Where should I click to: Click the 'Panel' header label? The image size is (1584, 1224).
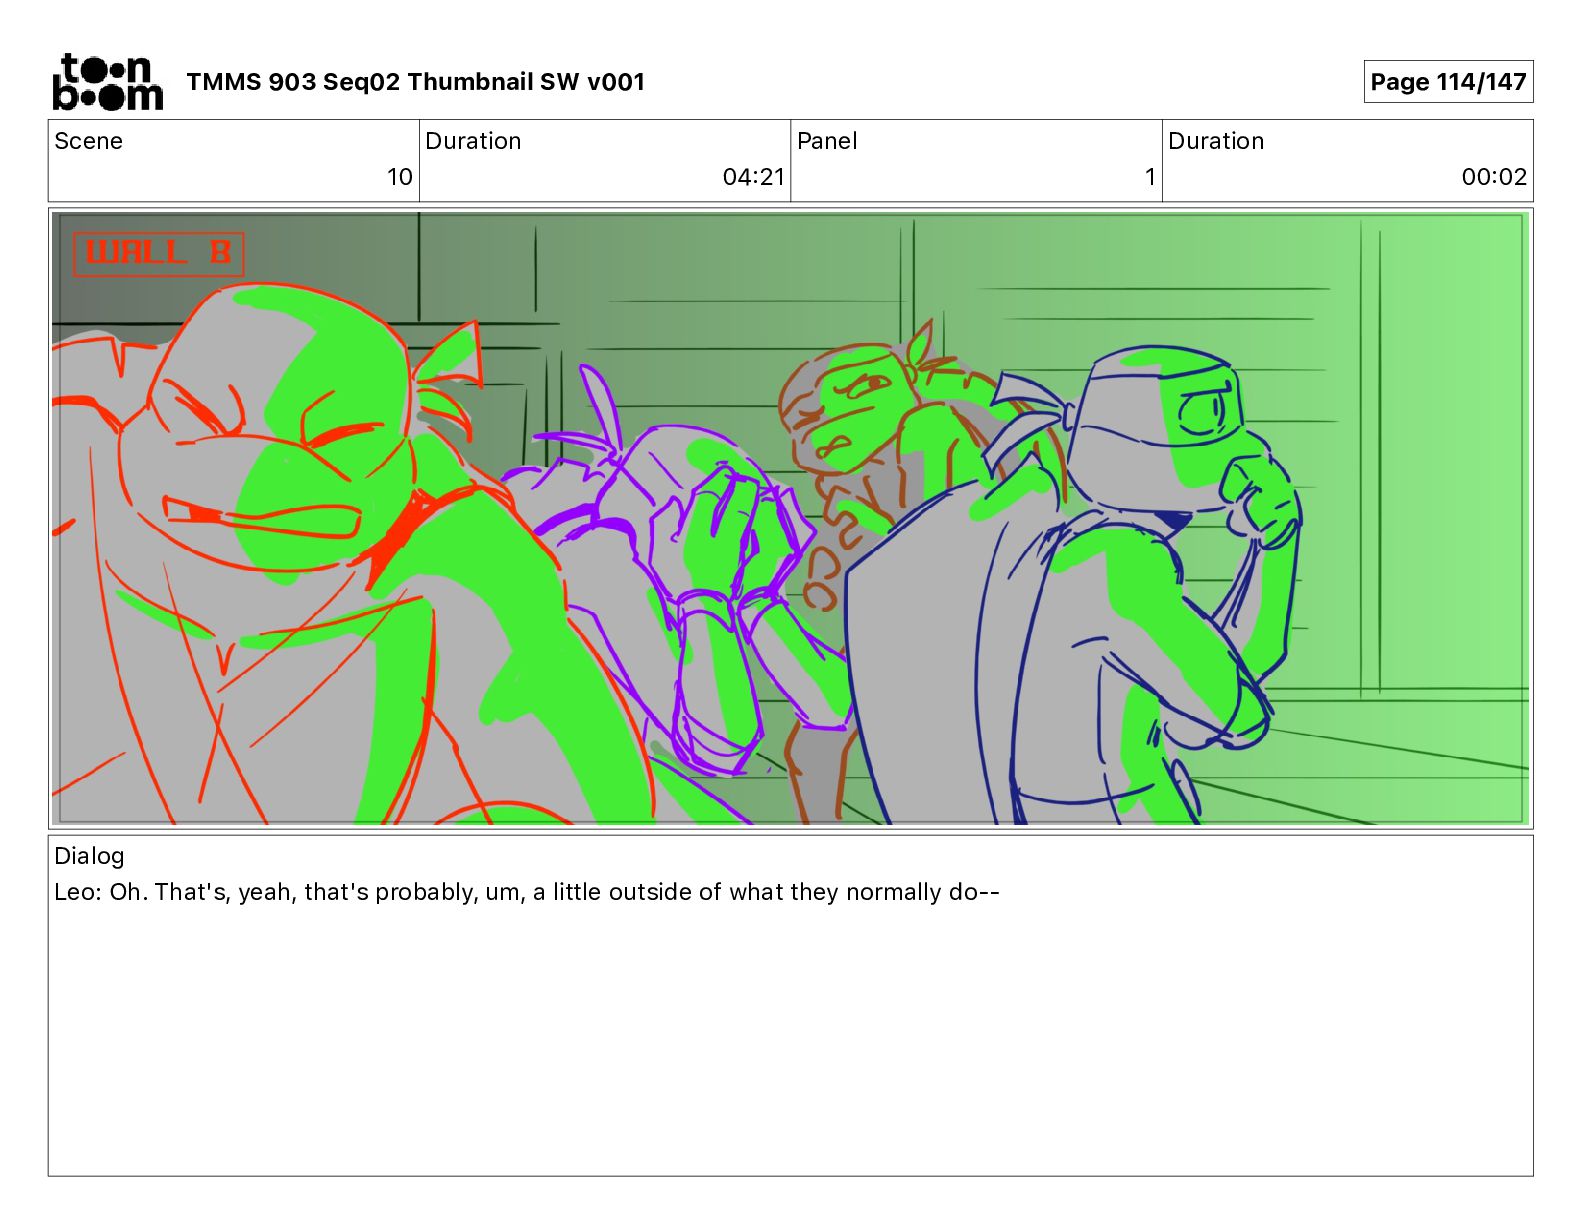(x=827, y=141)
